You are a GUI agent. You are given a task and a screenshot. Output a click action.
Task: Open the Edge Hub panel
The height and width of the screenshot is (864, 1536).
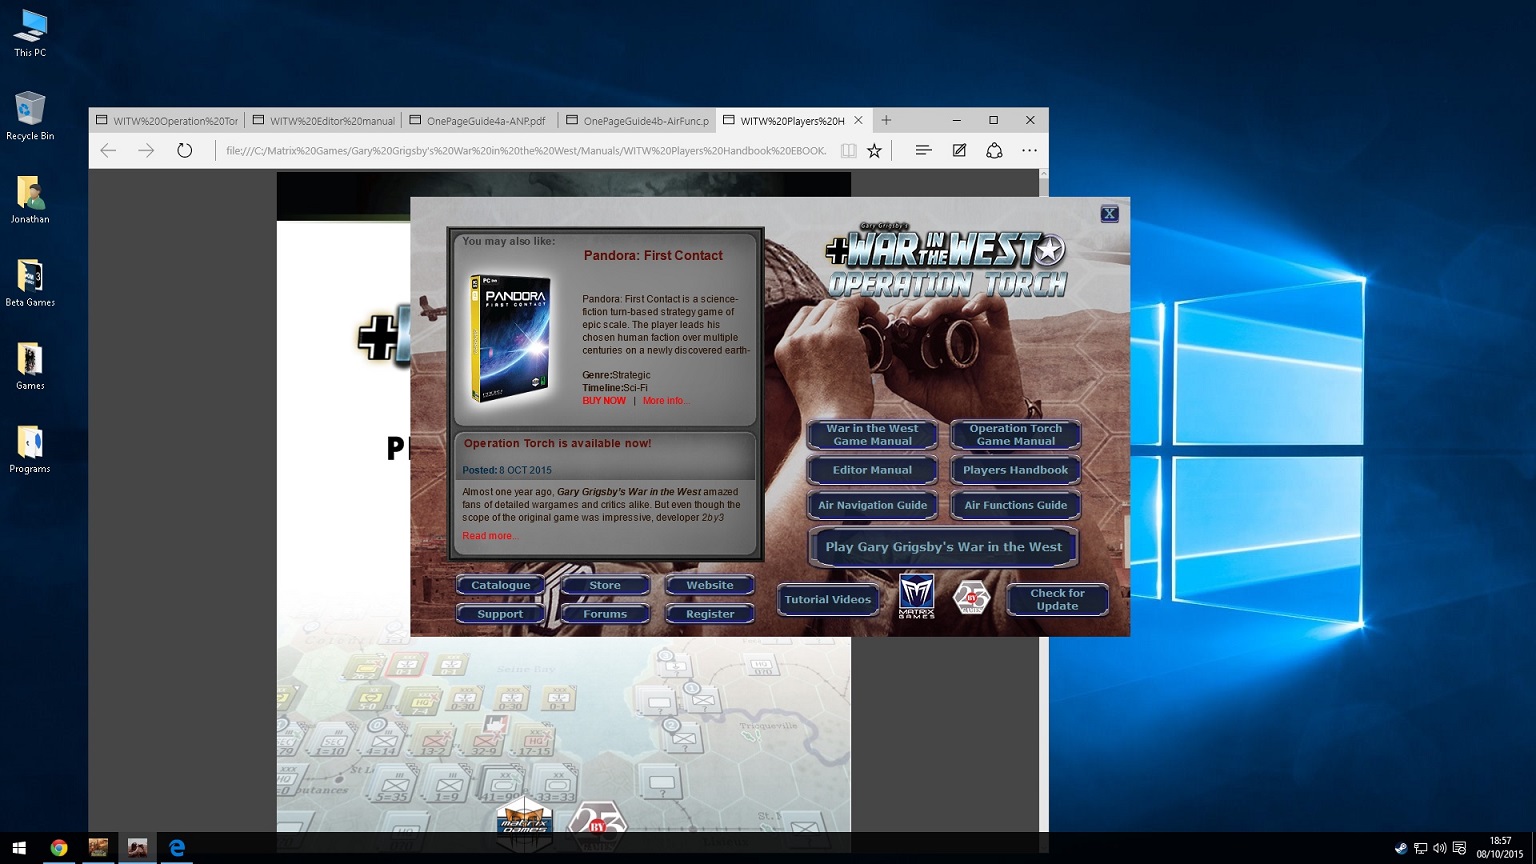(923, 151)
